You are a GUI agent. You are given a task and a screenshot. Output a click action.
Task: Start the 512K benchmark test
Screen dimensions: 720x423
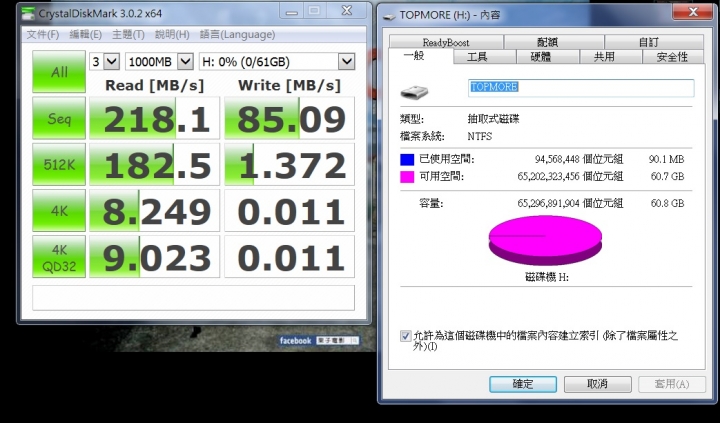tap(59, 164)
